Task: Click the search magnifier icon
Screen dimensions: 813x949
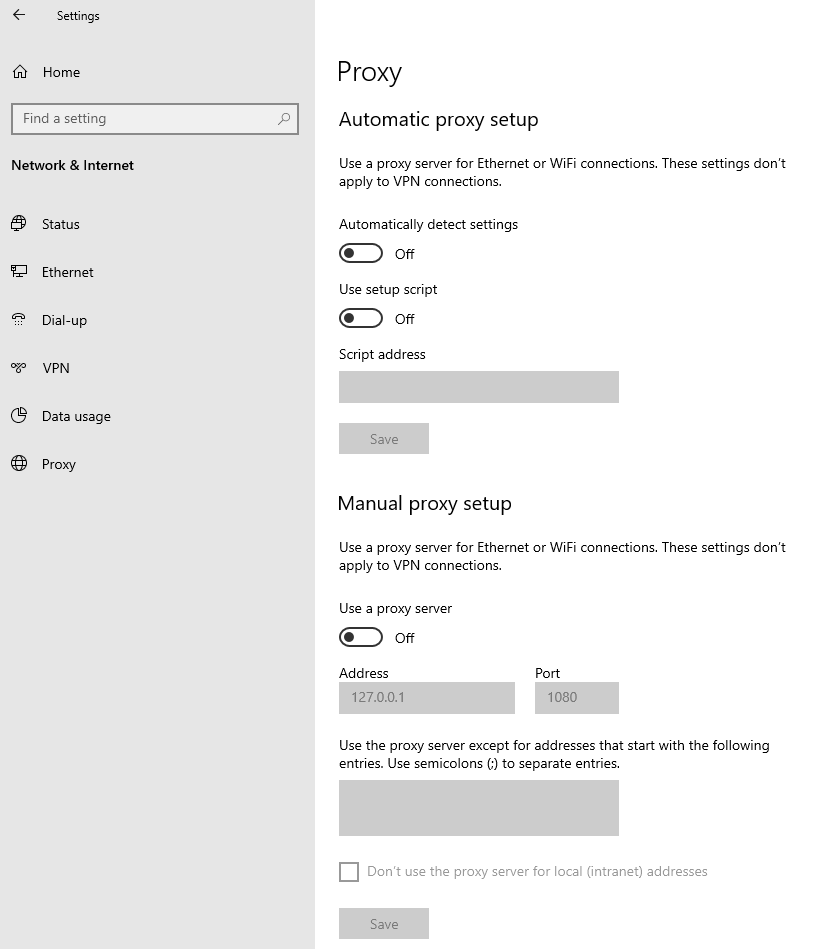Action: tap(284, 119)
